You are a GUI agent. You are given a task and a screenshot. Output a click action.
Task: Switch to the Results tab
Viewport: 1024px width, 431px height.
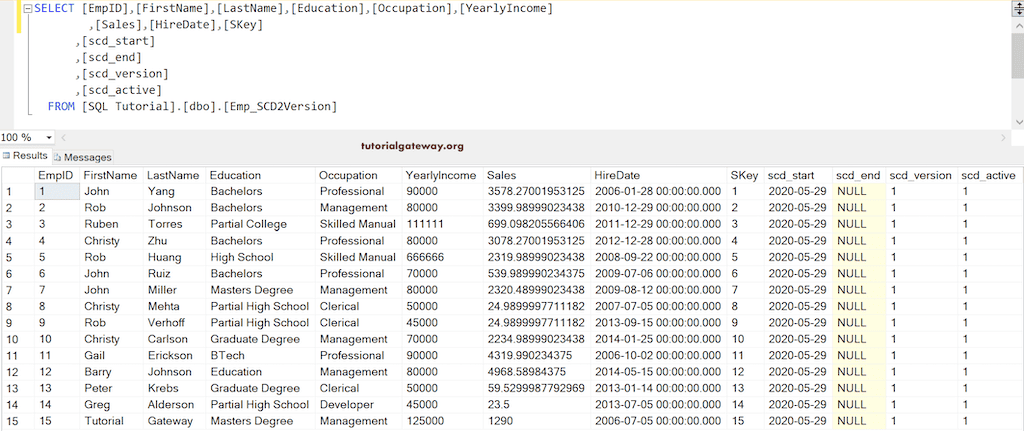click(x=25, y=155)
